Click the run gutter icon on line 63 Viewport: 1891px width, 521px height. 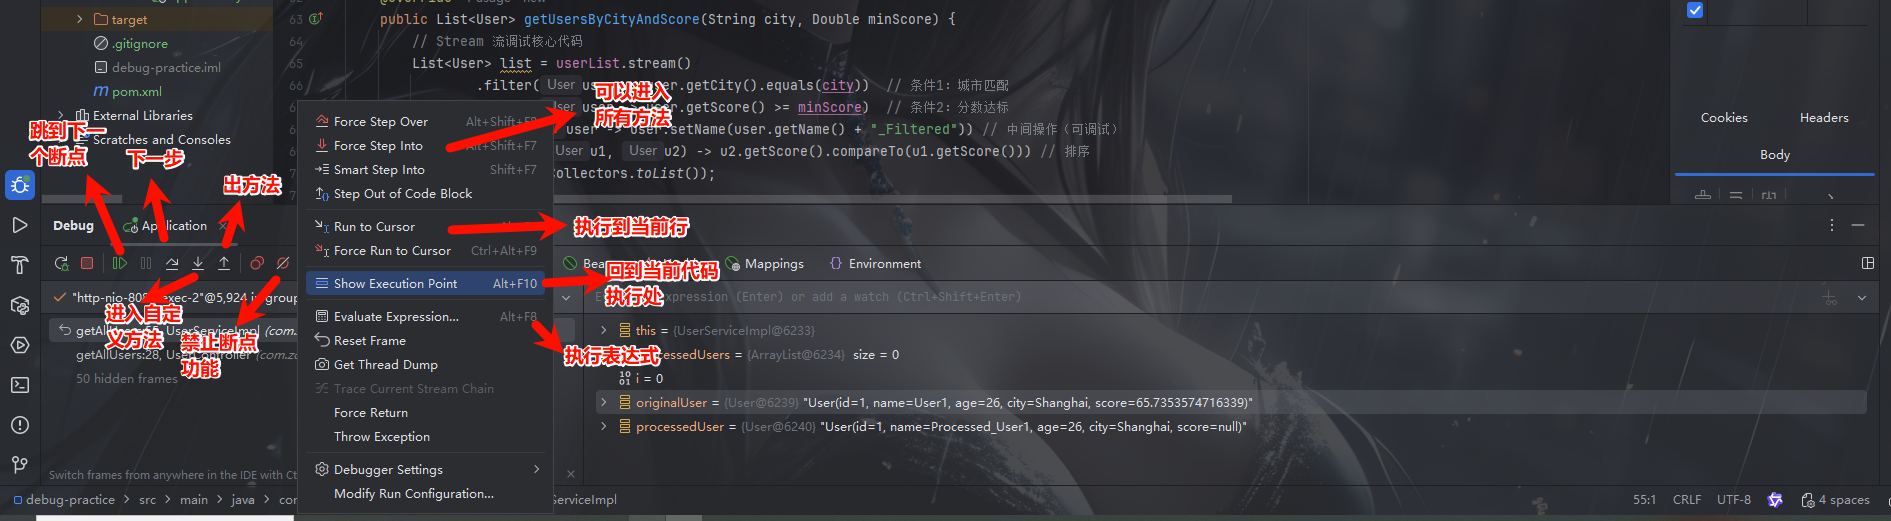click(x=316, y=19)
